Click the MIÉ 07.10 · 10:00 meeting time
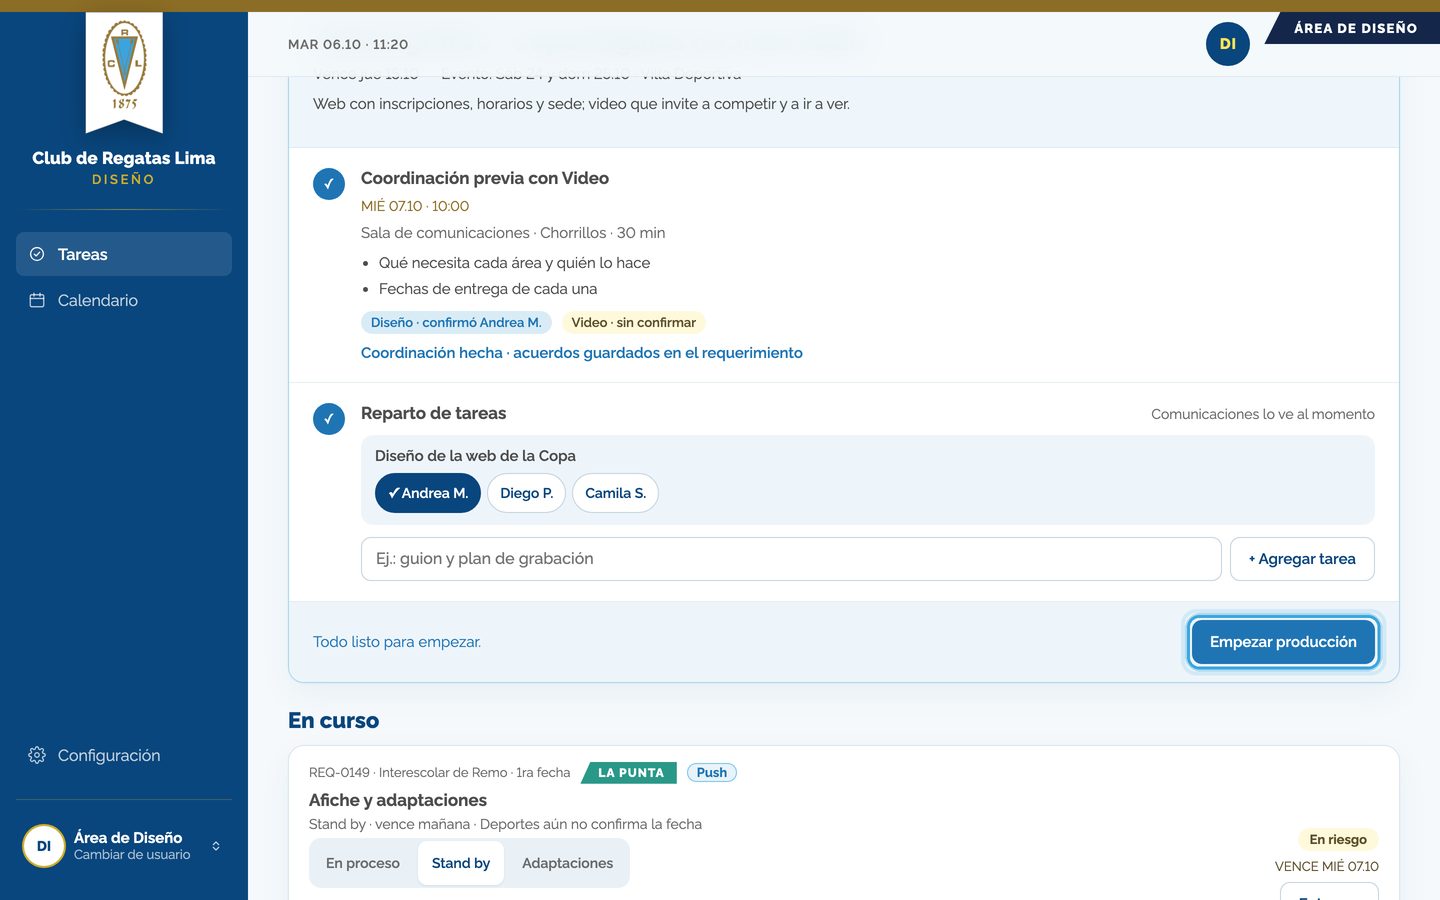1440x900 pixels. click(415, 206)
